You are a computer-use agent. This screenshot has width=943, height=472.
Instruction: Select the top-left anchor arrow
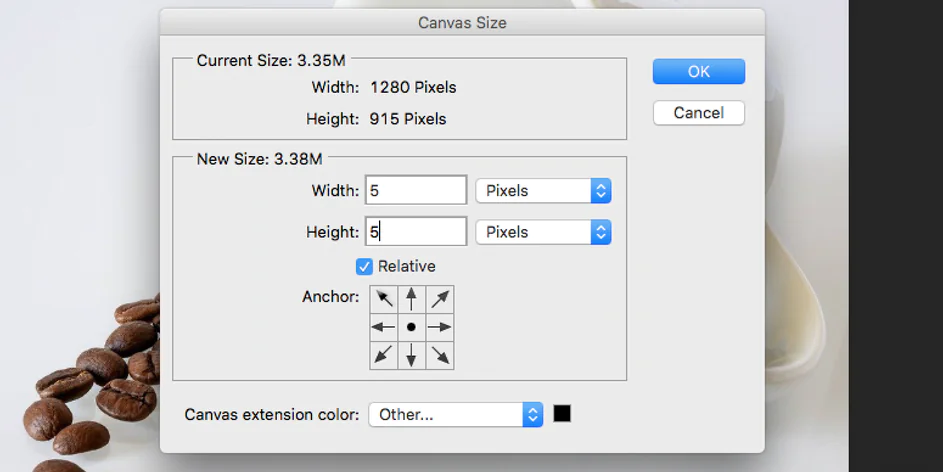[384, 299]
